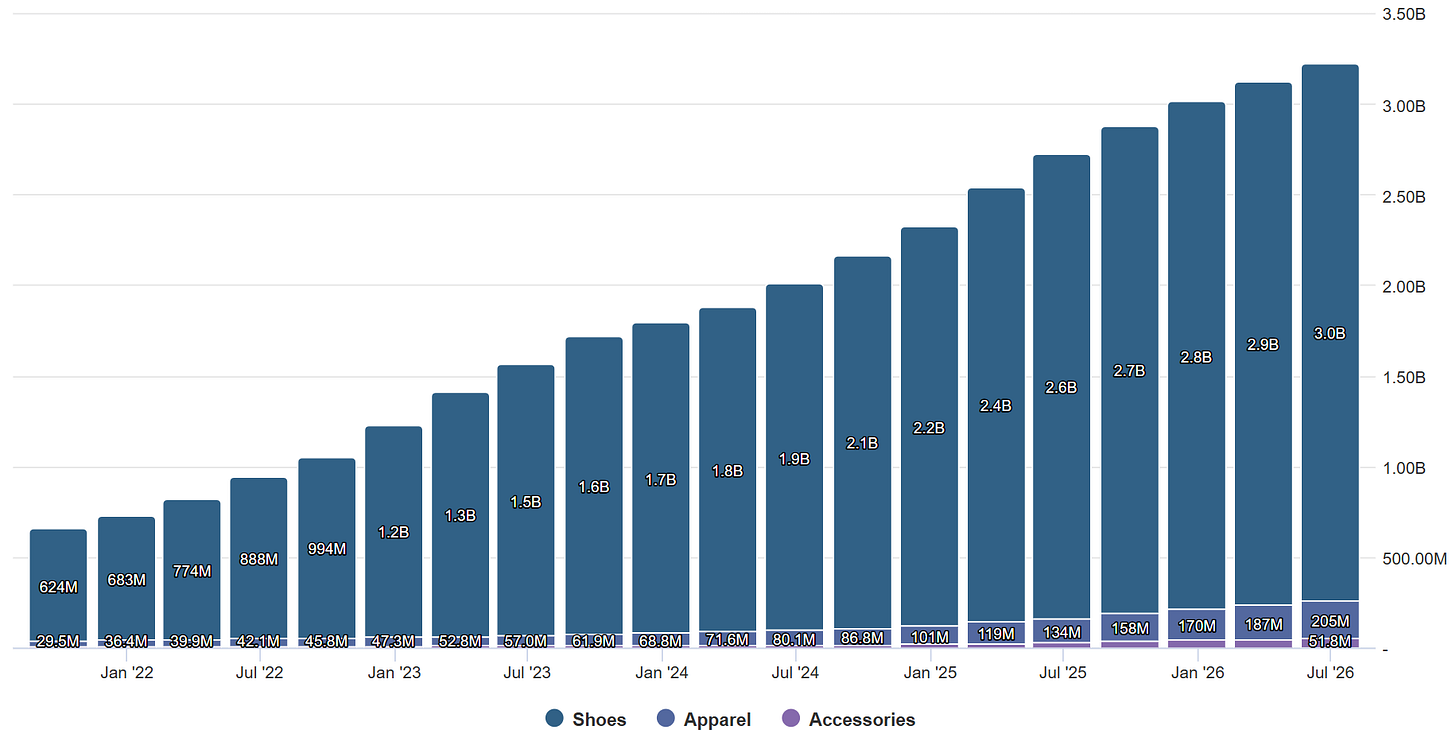The width and height of the screenshot is (1456, 741).
Task: Select the 134M Apparel value label
Action: (x=1061, y=632)
